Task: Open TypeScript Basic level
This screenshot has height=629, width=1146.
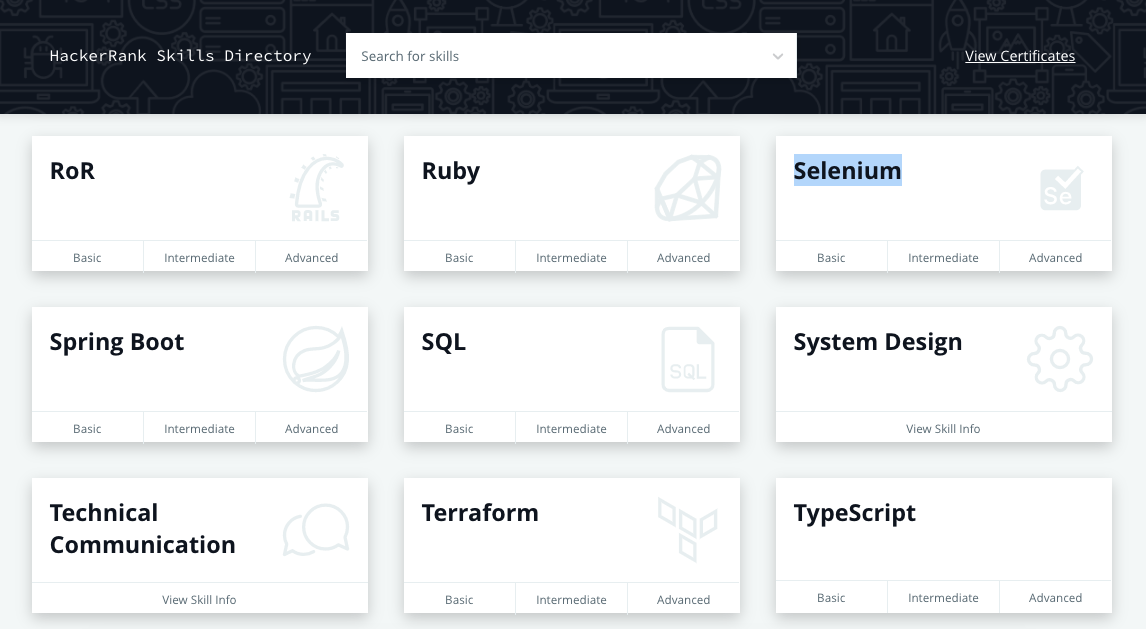Action: [x=831, y=597]
